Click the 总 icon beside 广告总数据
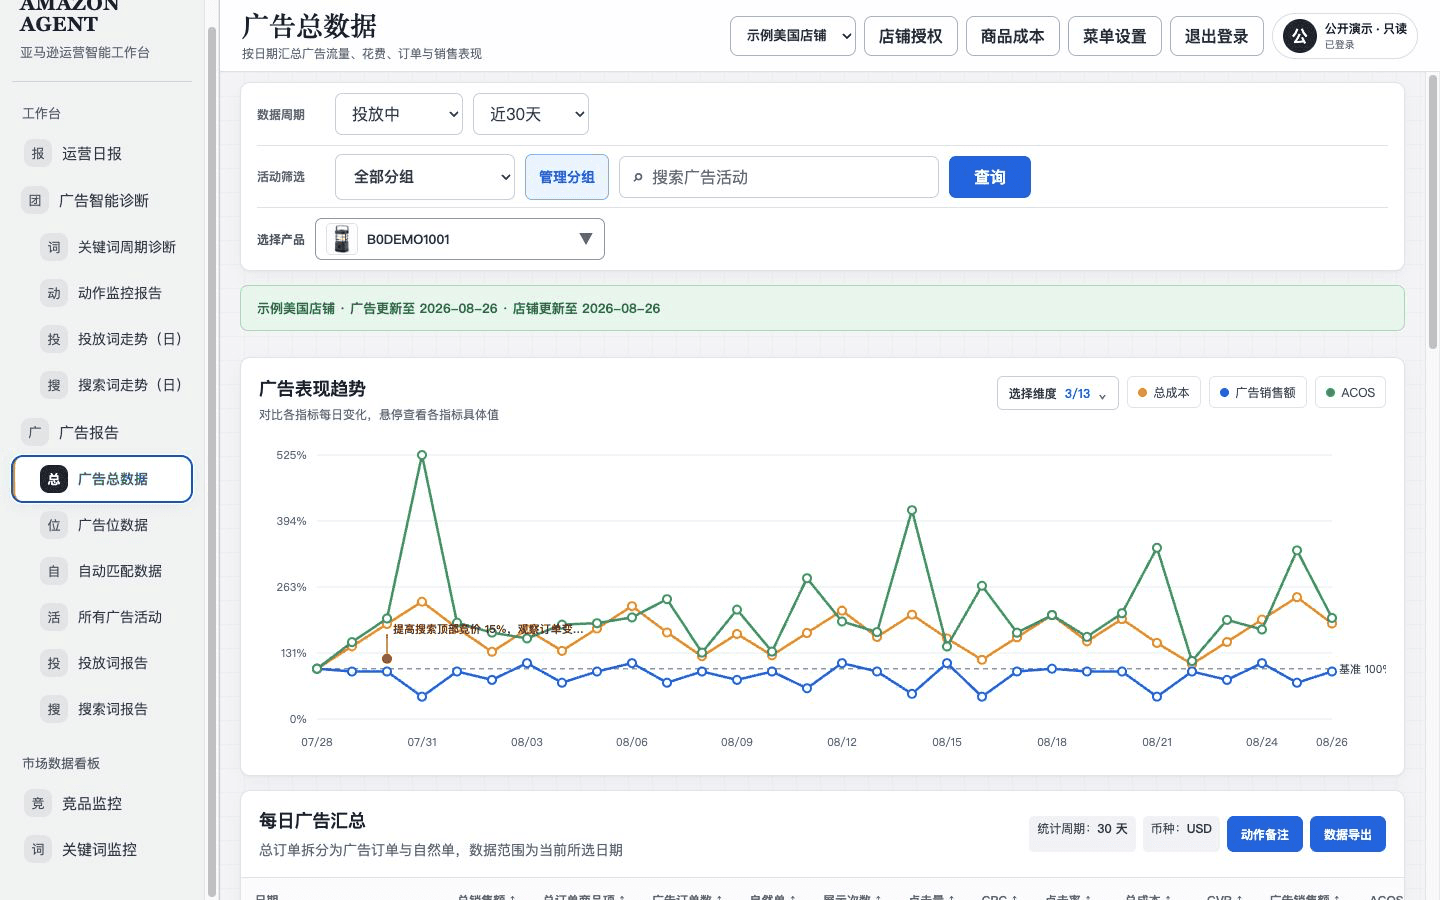 pyautogui.click(x=54, y=479)
